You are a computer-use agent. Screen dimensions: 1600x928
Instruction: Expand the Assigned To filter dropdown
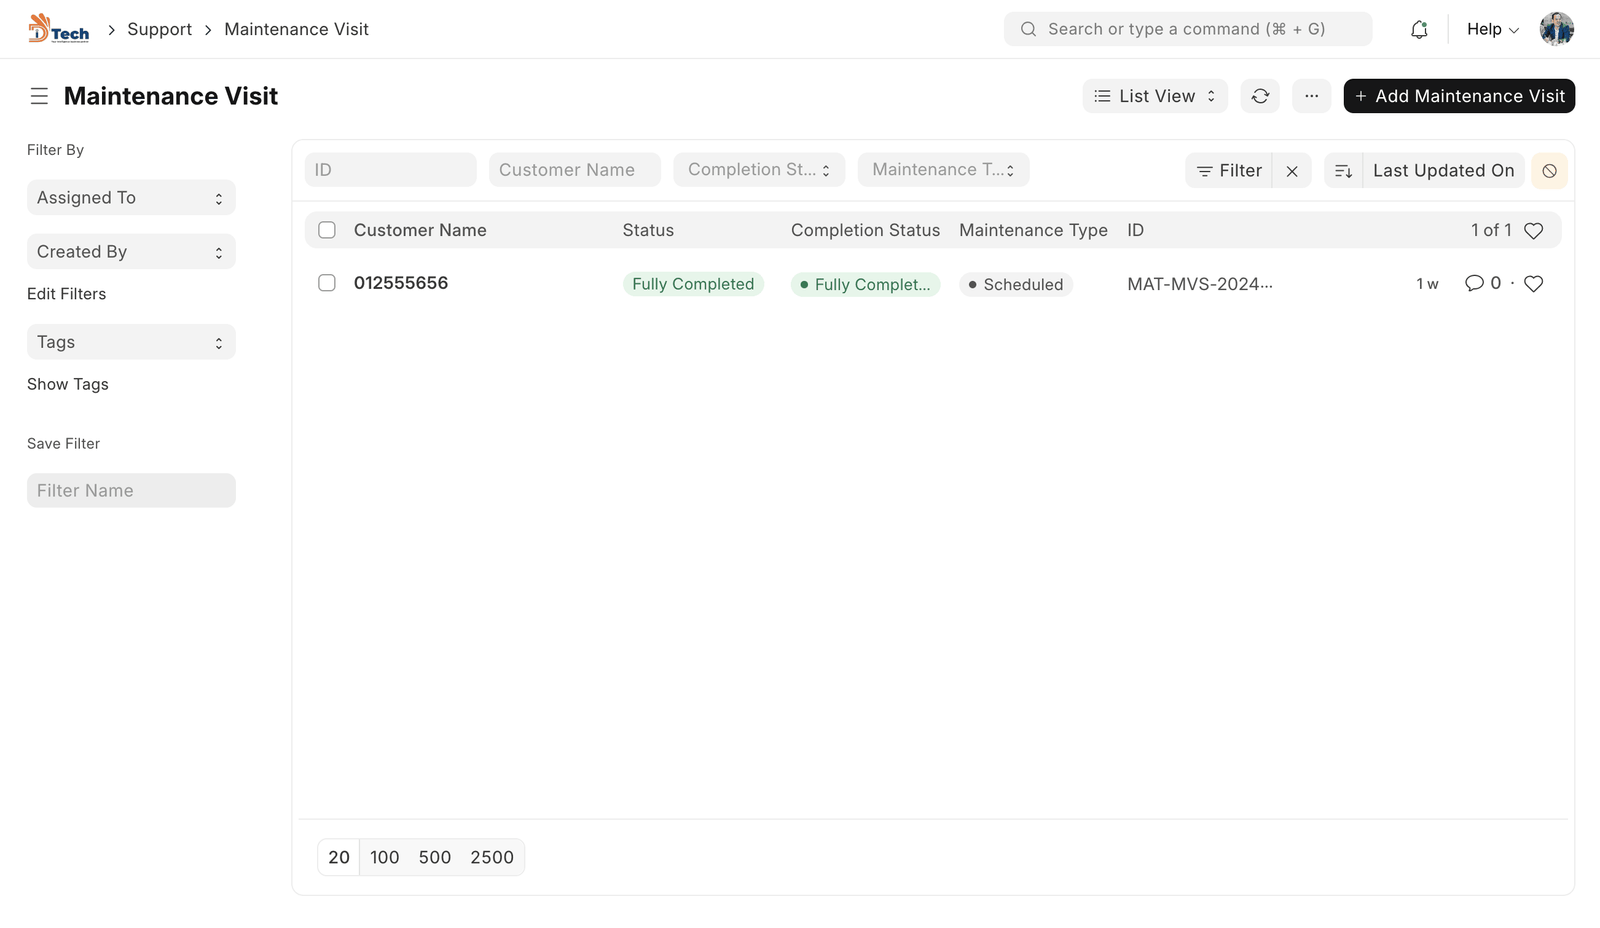click(x=131, y=198)
